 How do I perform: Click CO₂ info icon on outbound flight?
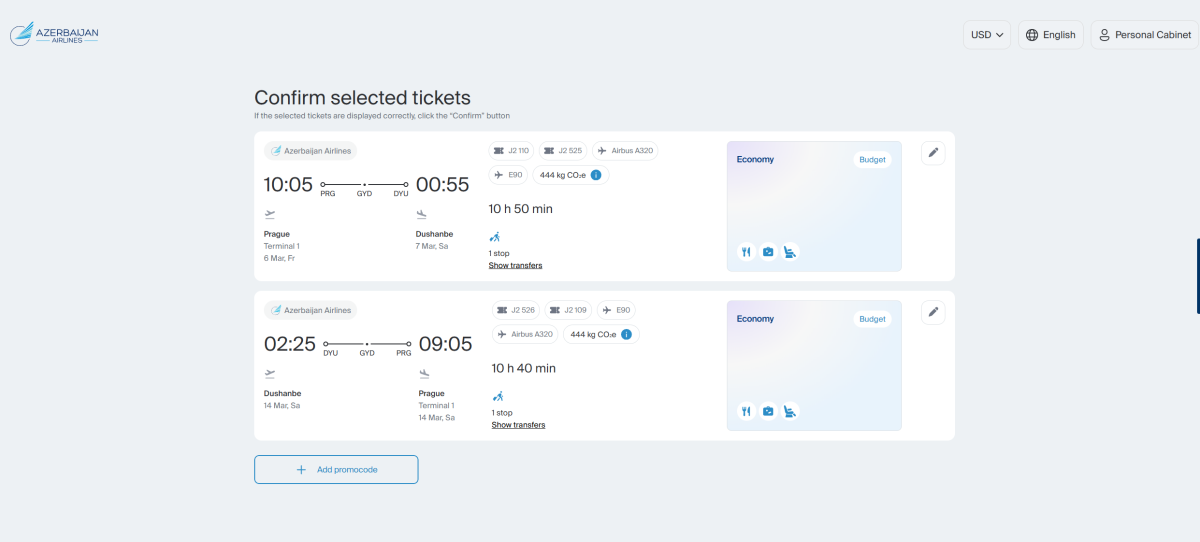pyautogui.click(x=596, y=175)
